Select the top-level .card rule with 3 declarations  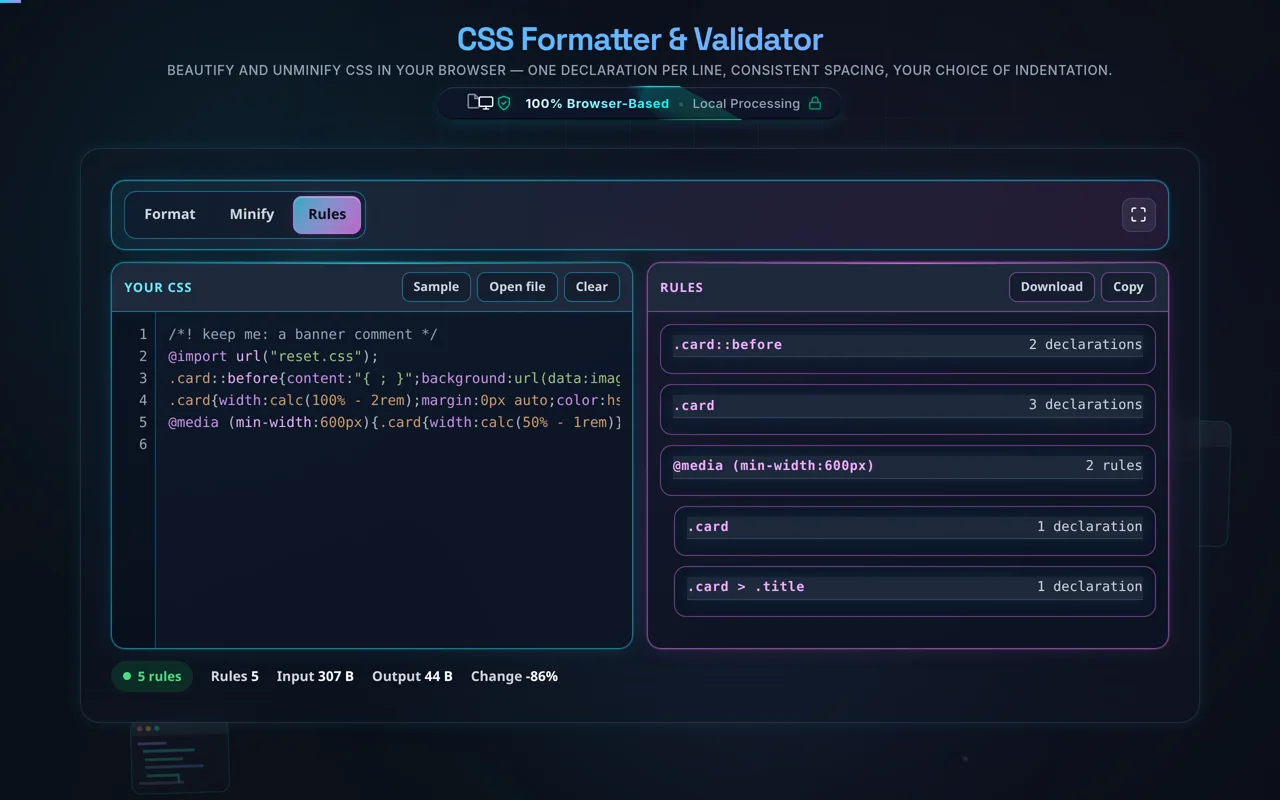(908, 409)
